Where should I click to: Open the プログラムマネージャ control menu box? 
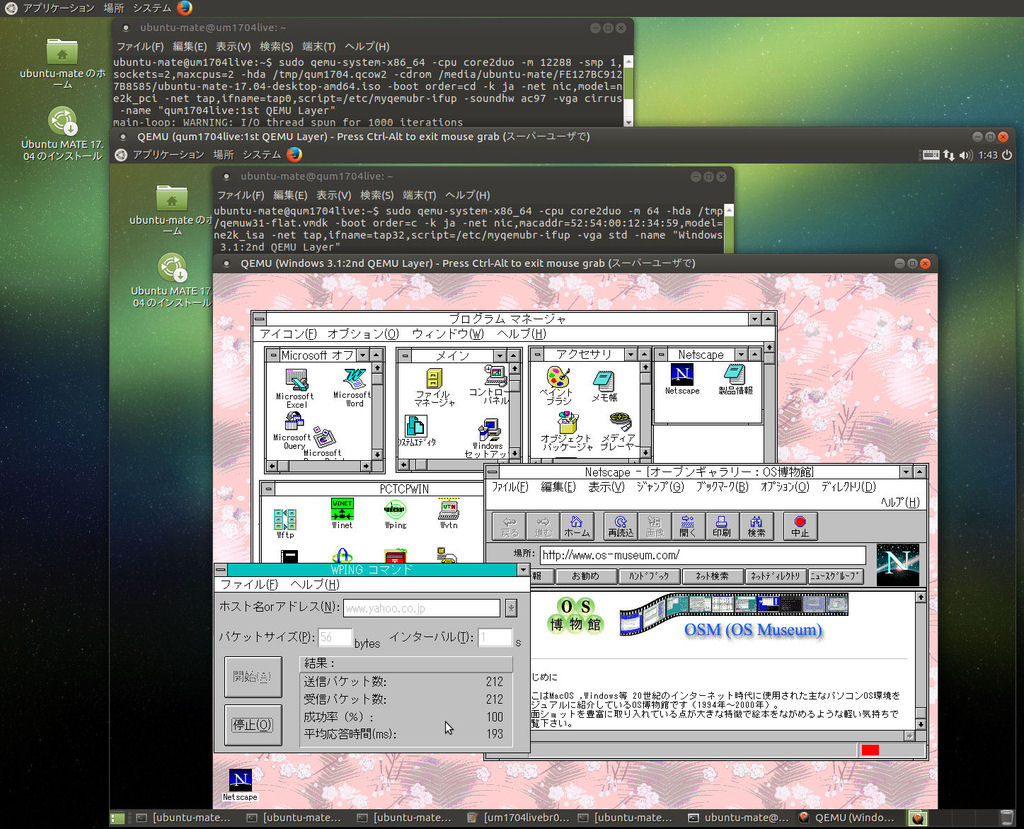pos(259,319)
